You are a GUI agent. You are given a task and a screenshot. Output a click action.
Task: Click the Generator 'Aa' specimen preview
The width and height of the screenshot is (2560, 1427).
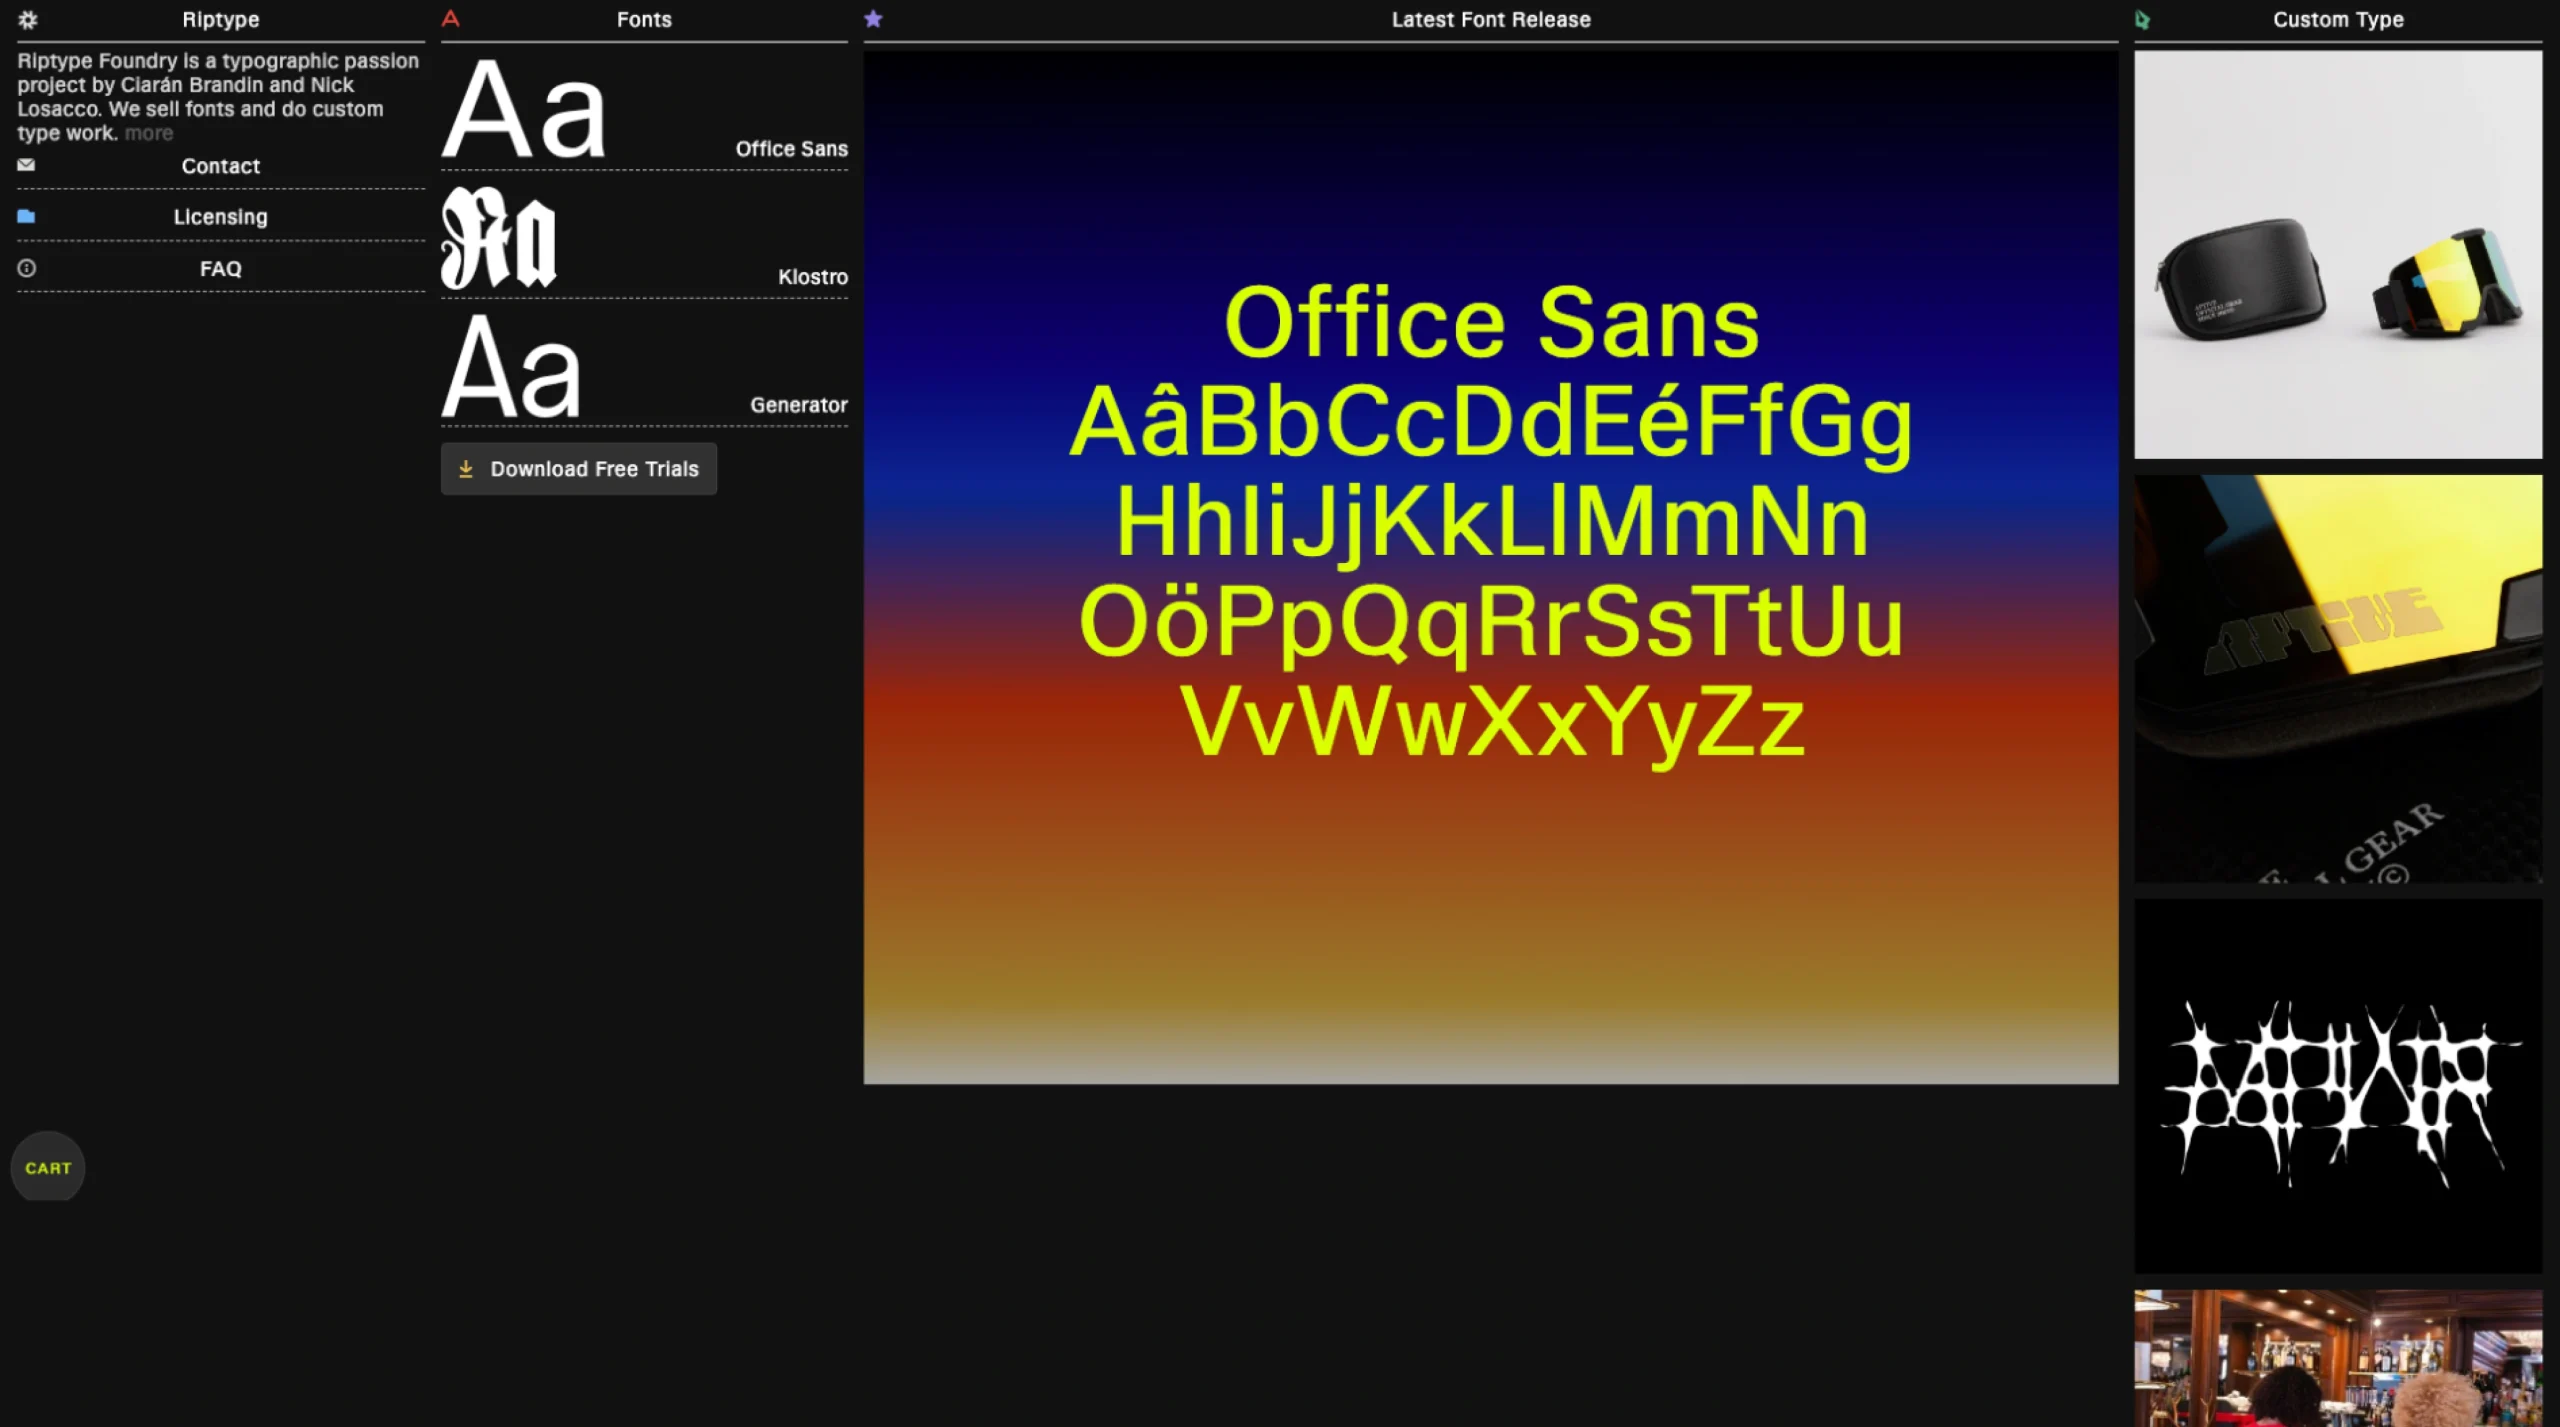(x=511, y=366)
